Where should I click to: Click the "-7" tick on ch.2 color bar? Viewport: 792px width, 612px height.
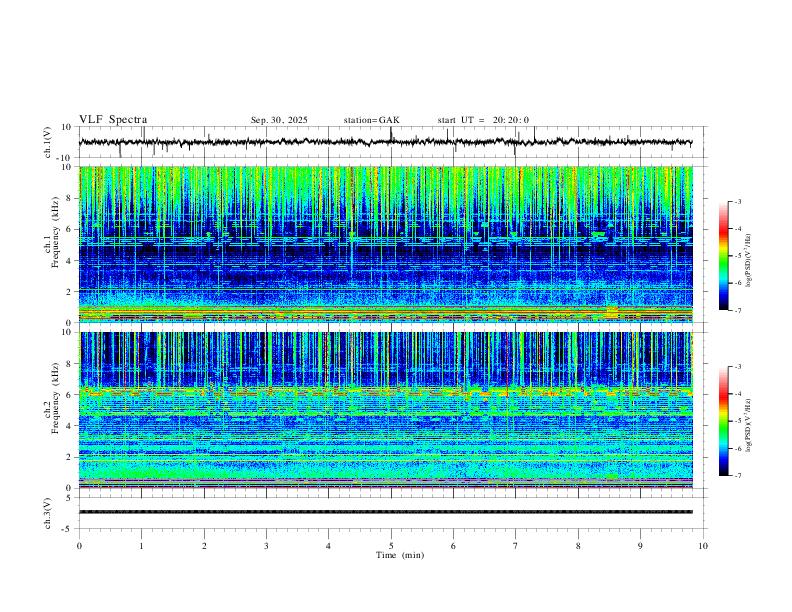pos(737,476)
